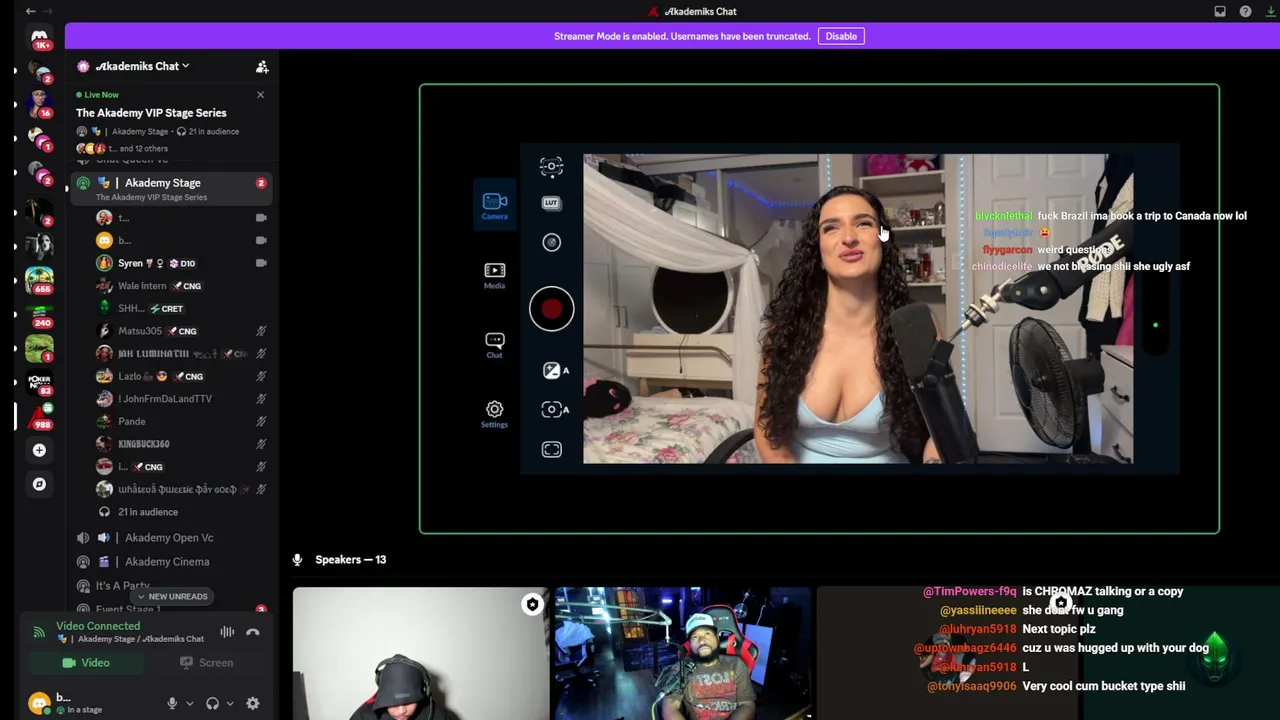Open the server with 655 notification badge
Screen dimensions: 1280x720
(x=39, y=279)
